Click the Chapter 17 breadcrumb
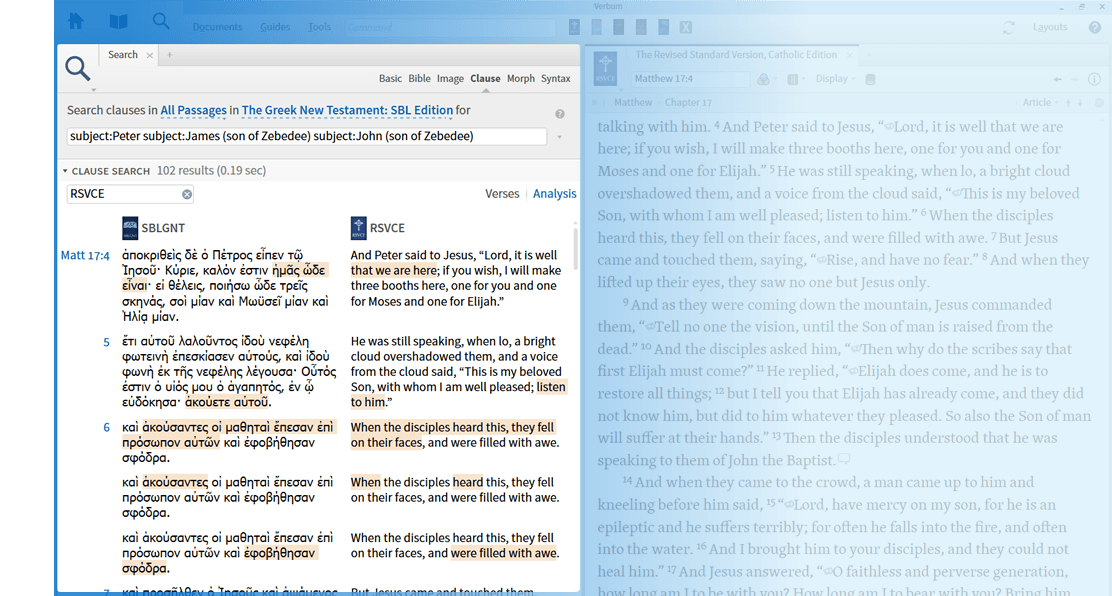This screenshot has width=1112, height=596. click(688, 102)
